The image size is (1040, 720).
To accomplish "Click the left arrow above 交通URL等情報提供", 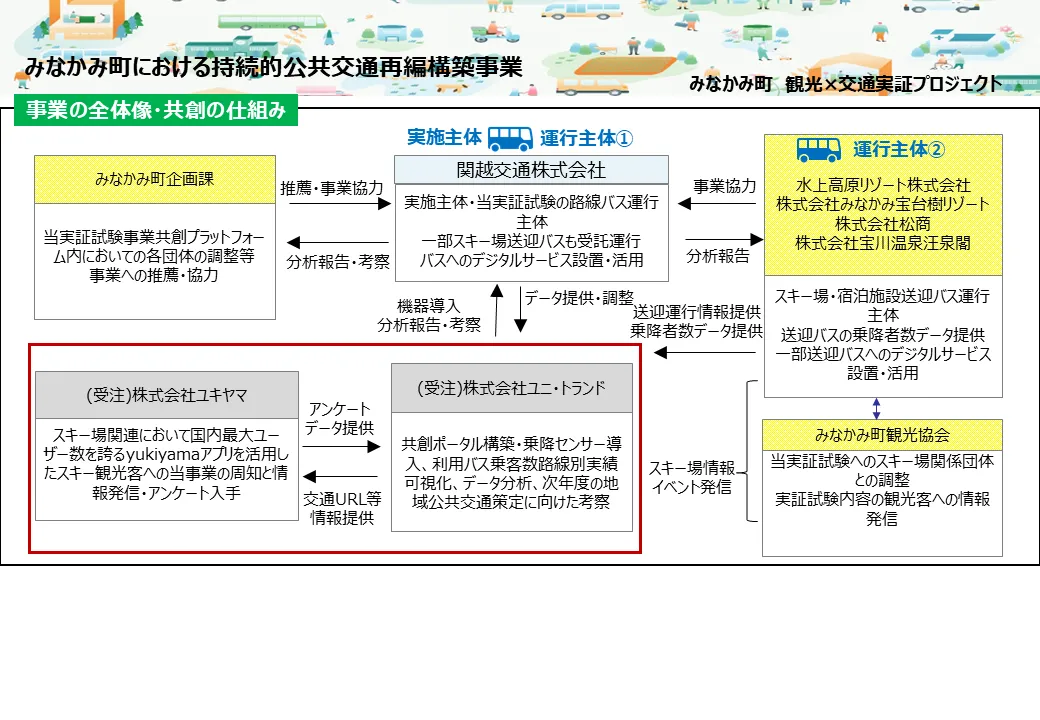I will [x=340, y=477].
